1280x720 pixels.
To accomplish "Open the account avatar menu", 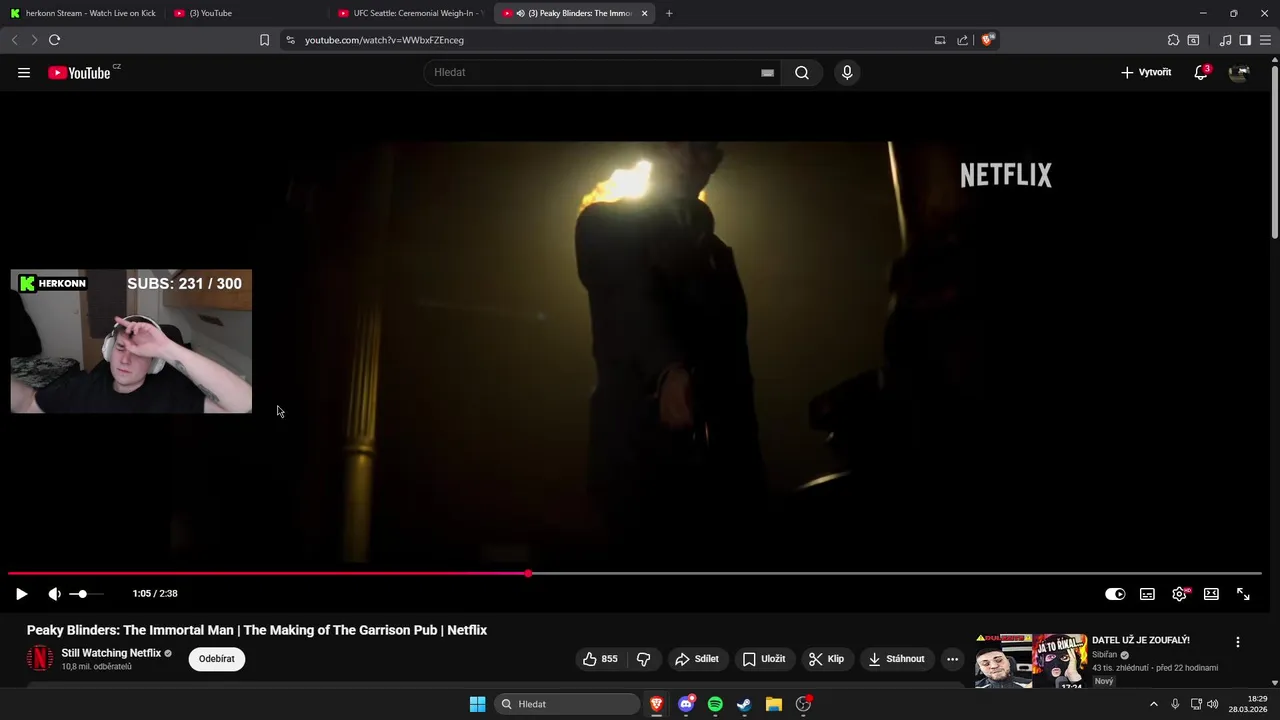I will pyautogui.click(x=1239, y=72).
